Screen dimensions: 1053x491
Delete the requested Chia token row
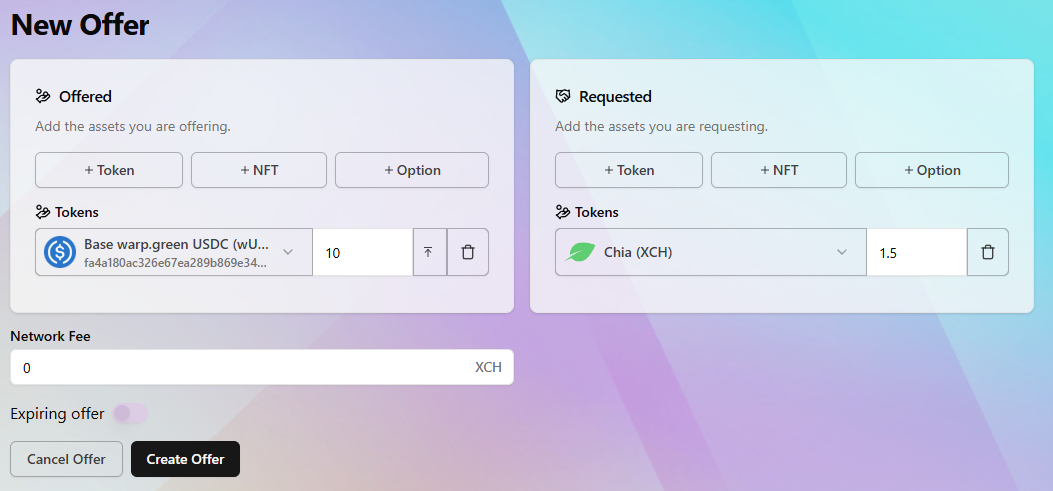coord(988,252)
